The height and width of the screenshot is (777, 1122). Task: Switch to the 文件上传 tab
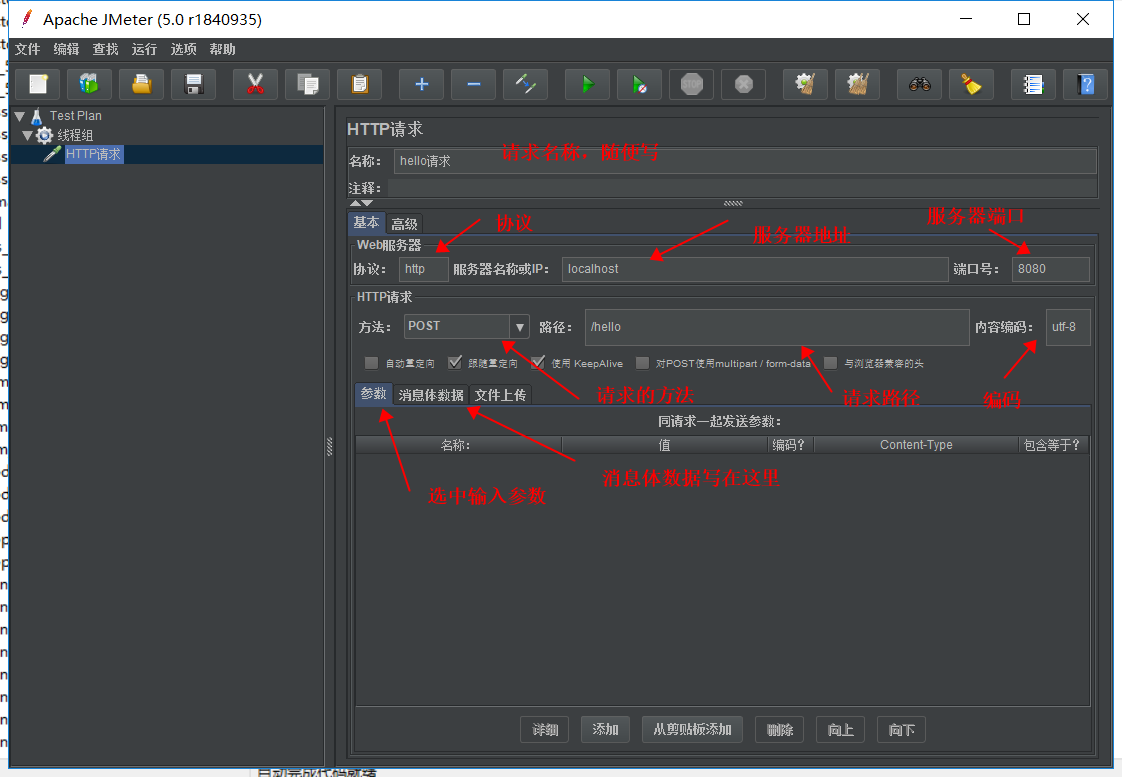tap(500, 395)
